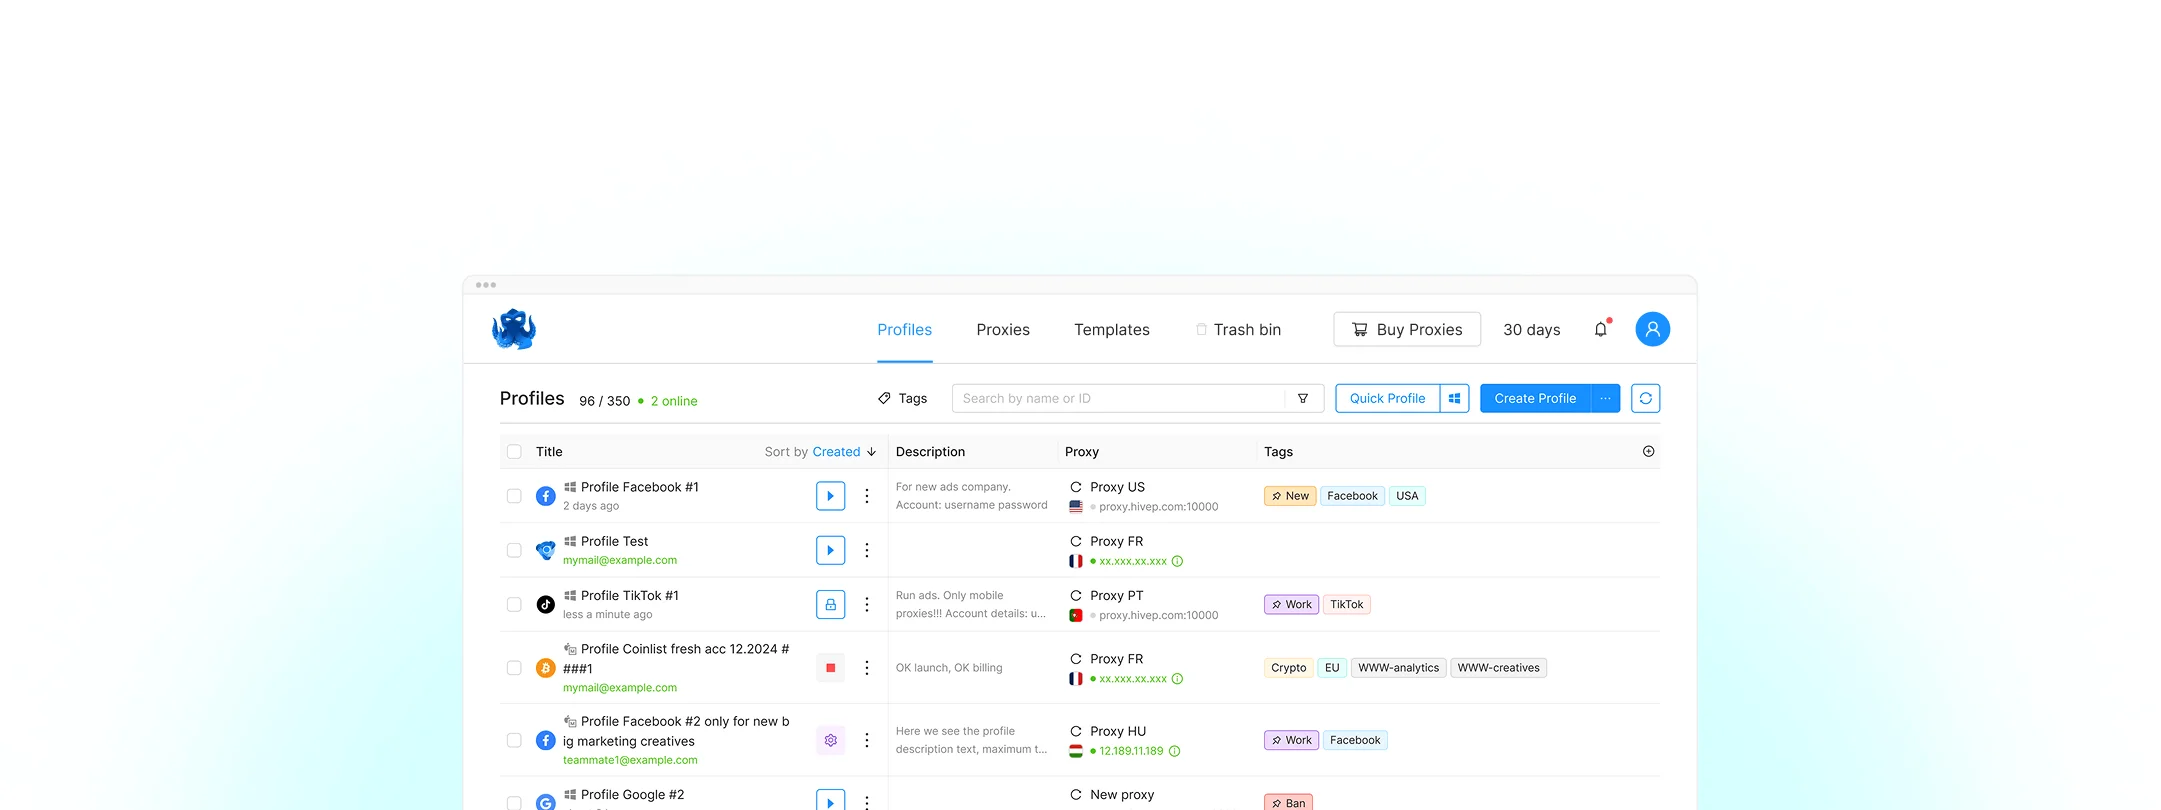The height and width of the screenshot is (810, 2161).
Task: Expand Create Profile more options dropdown
Action: [1605, 398]
